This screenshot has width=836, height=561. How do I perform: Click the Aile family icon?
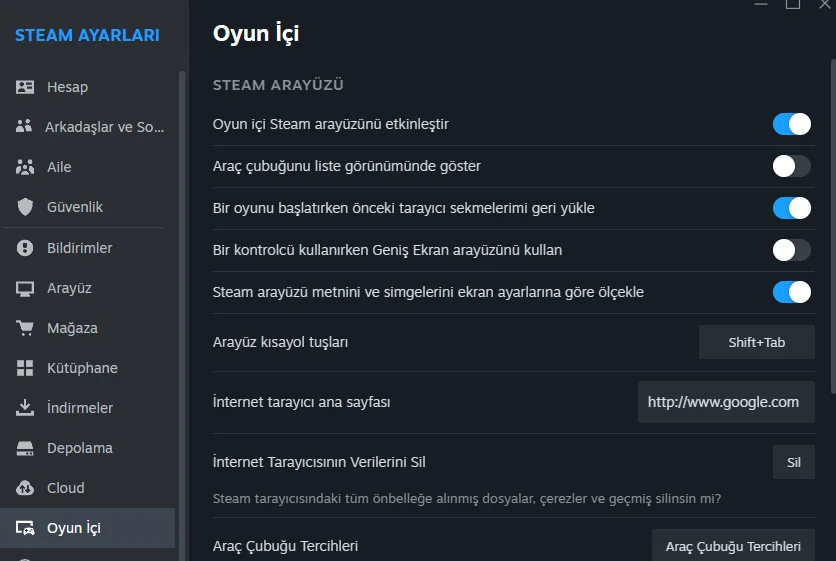pyautogui.click(x=25, y=167)
